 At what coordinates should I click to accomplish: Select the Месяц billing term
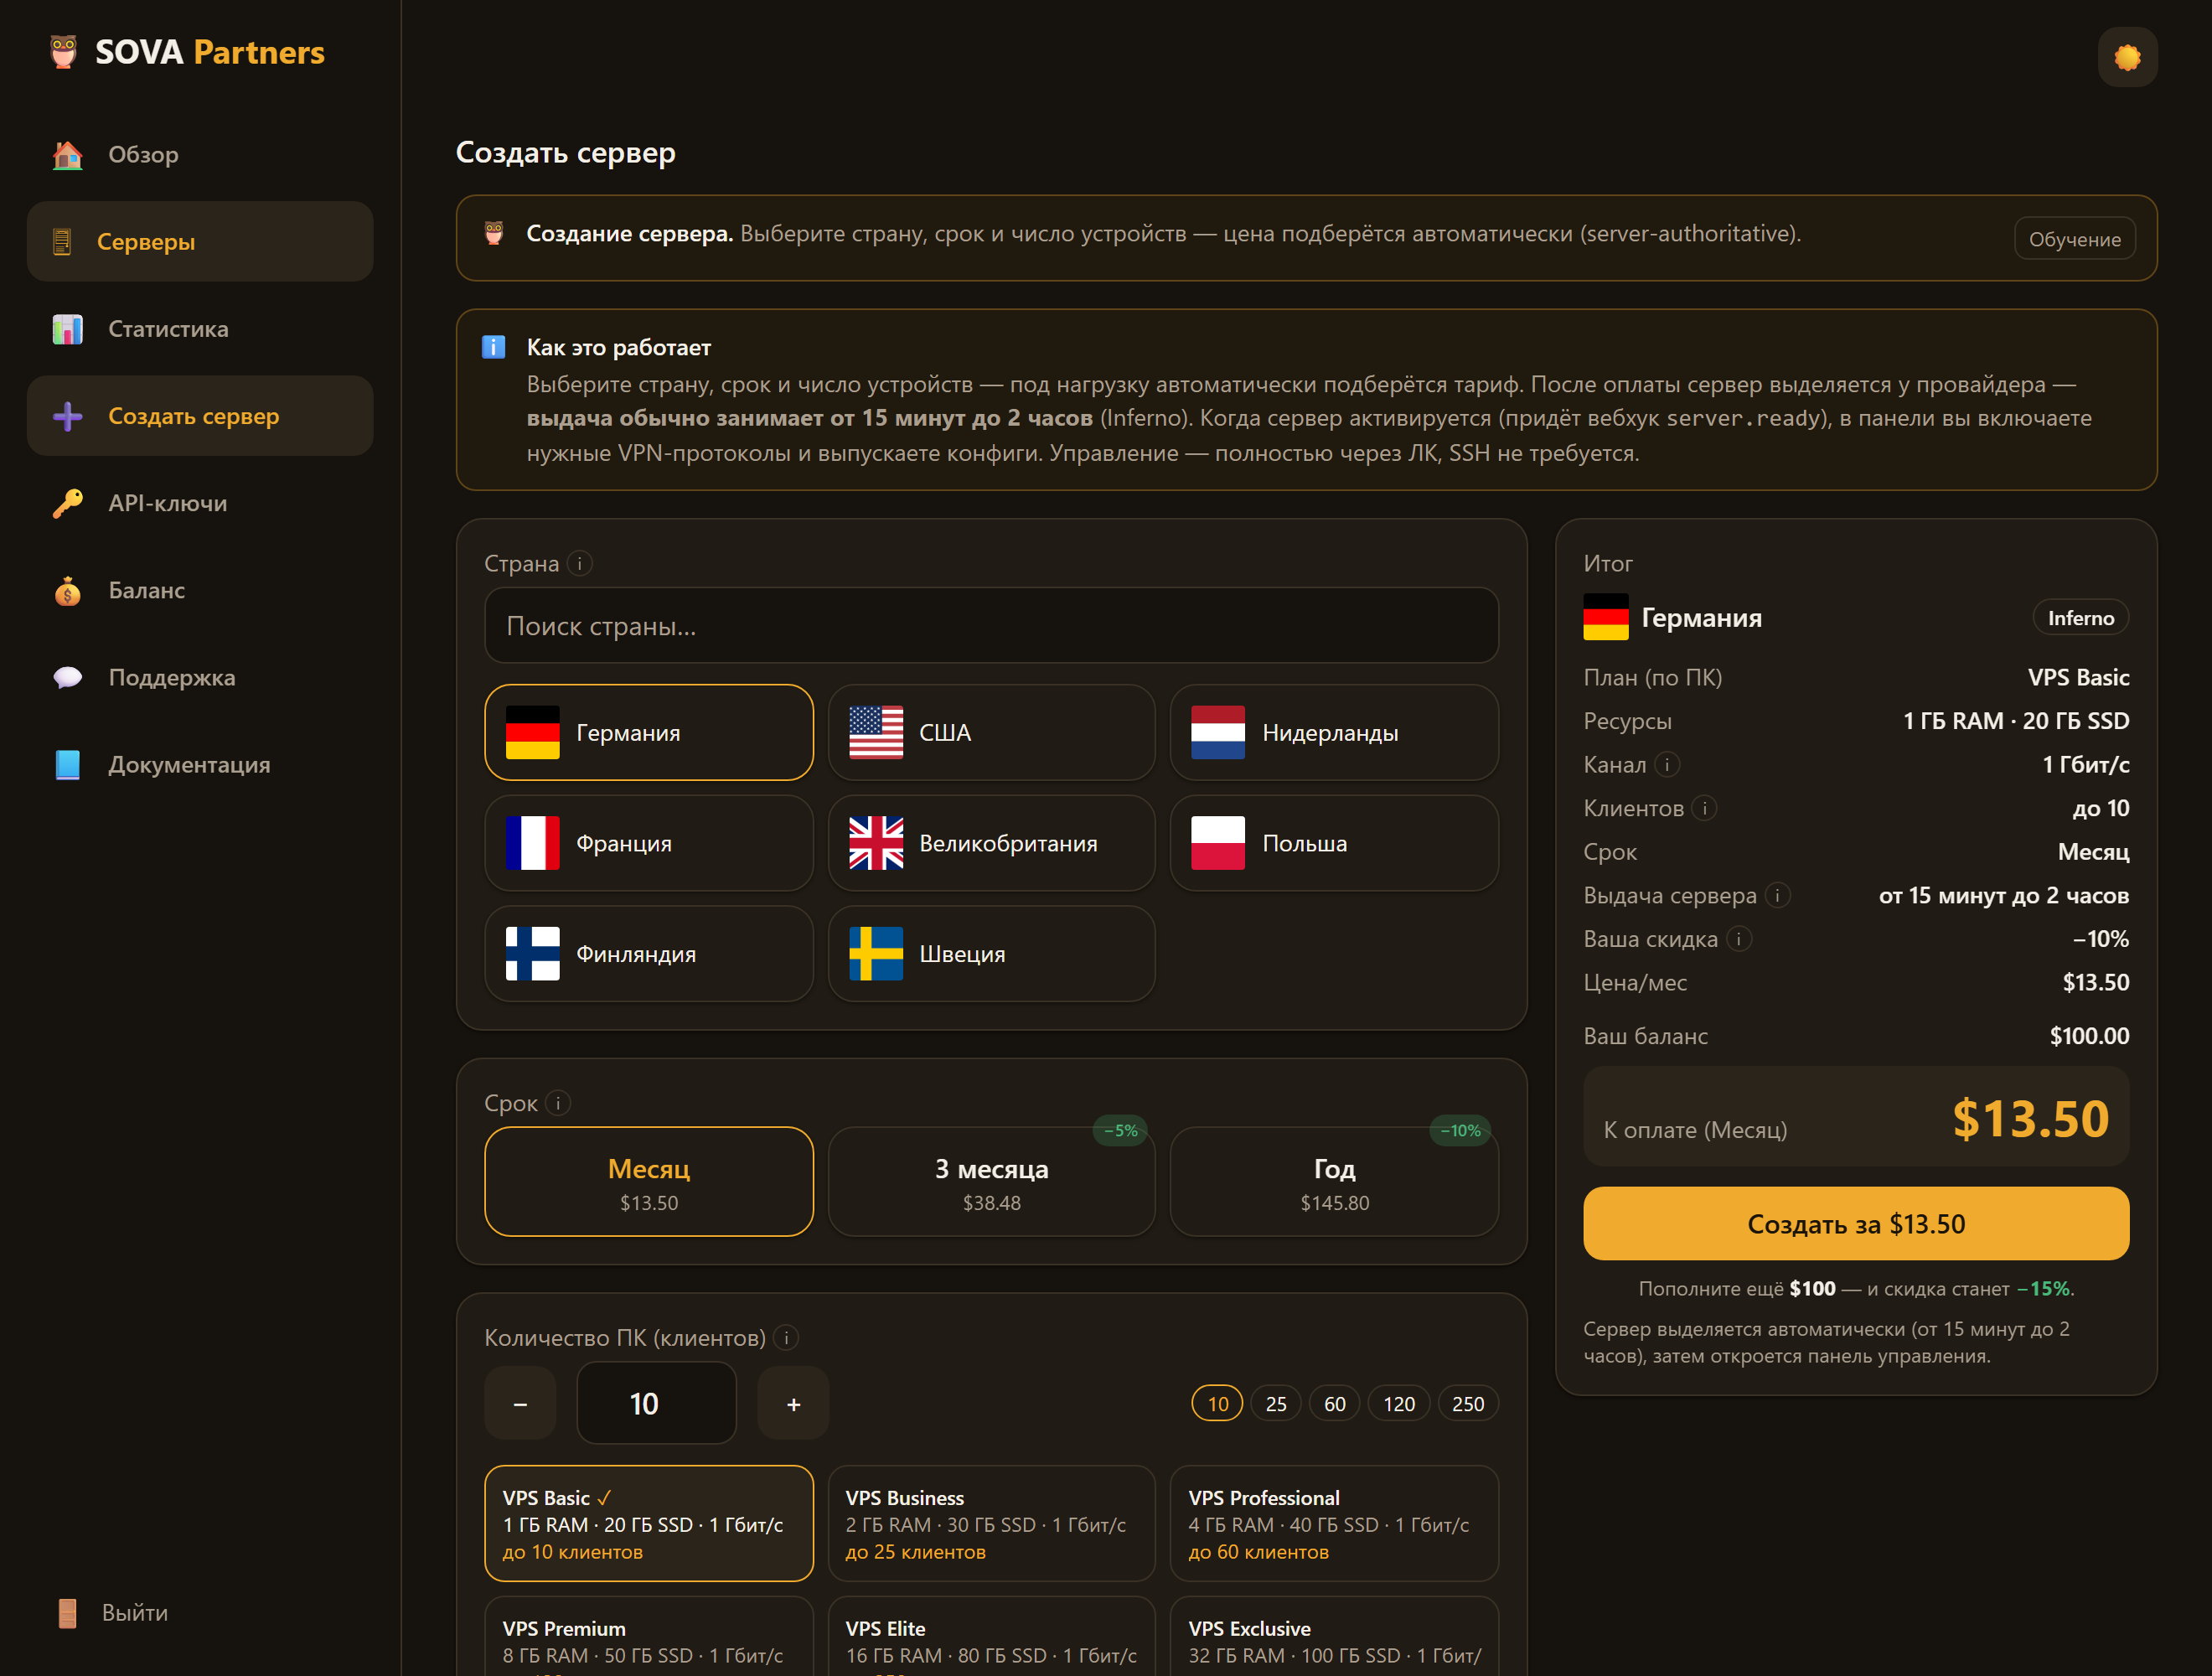tap(648, 1182)
